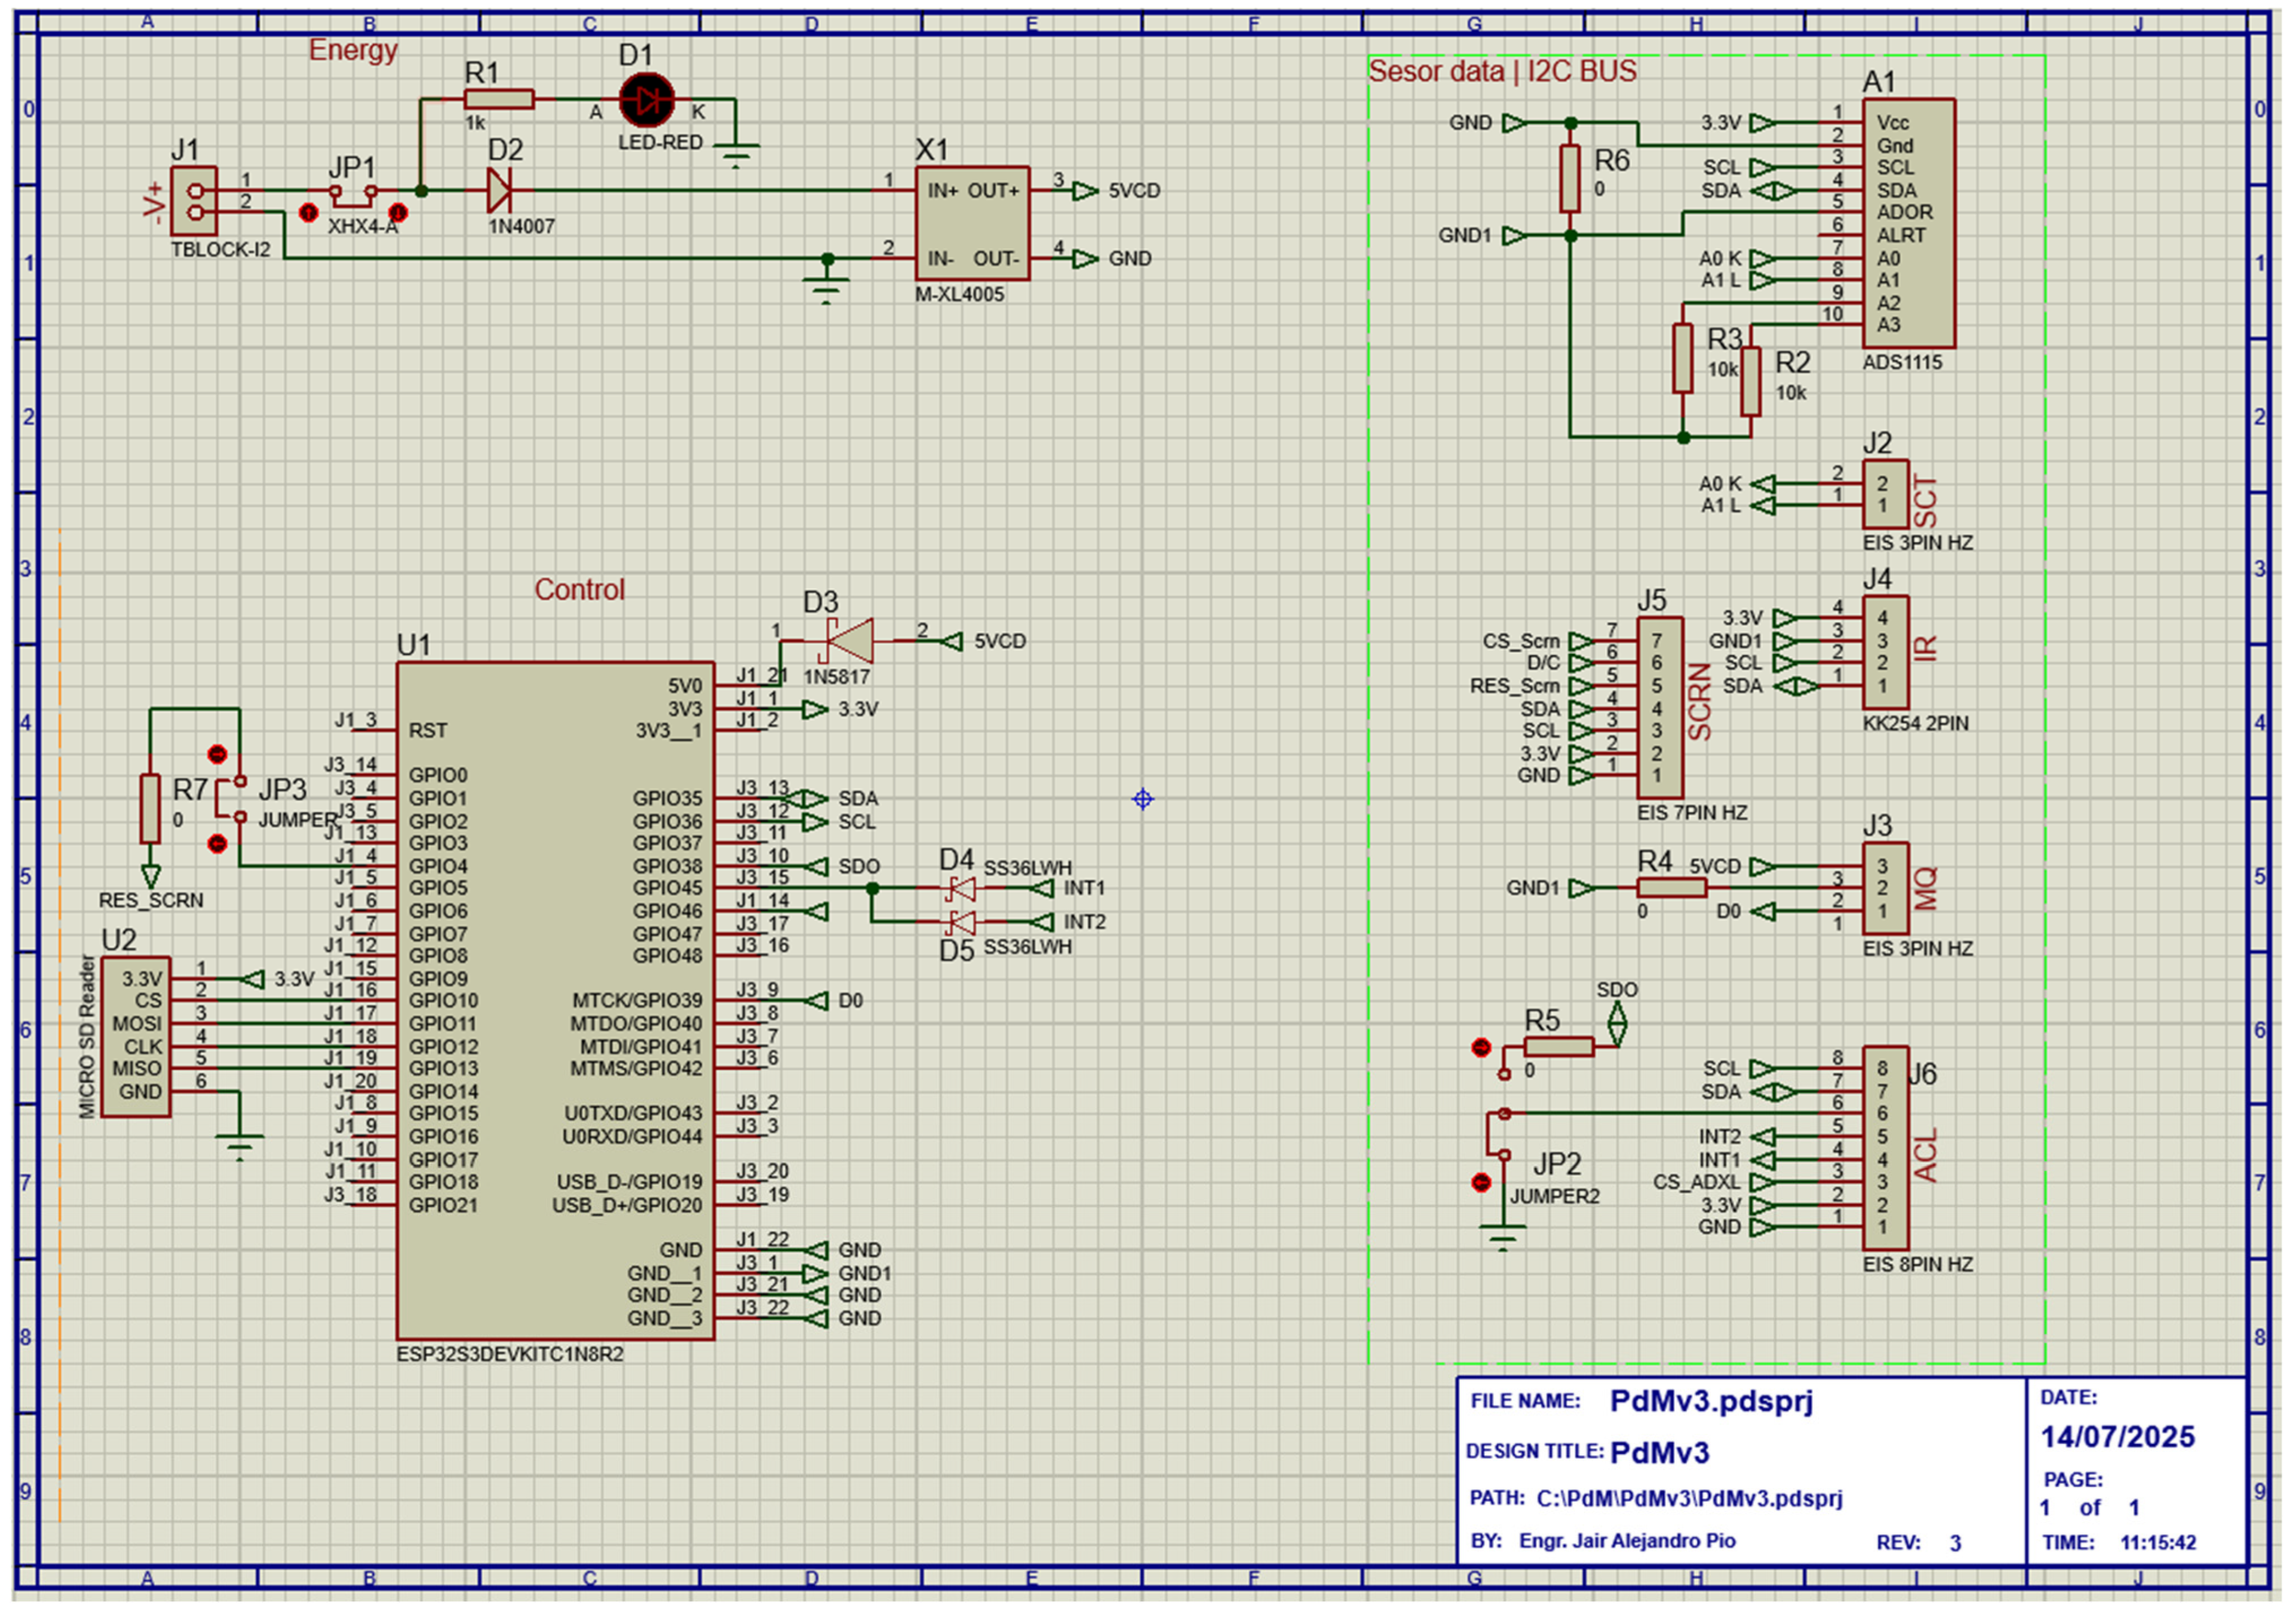This screenshot has width=2296, height=1613.
Task: Select the J6 ACL 8-pin connector
Action: click(1885, 1148)
